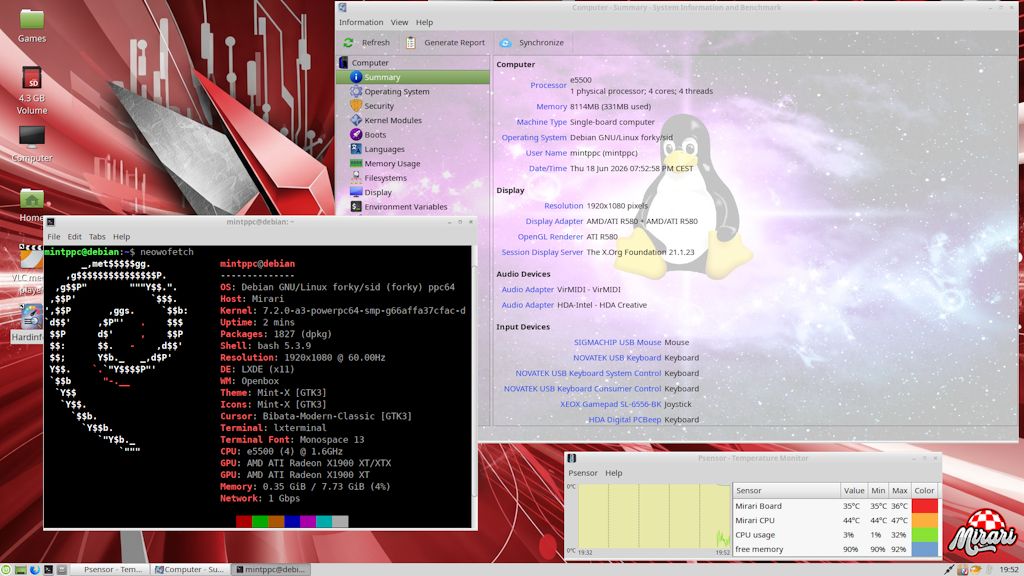Screen dimensions: 1024x576
Task: Click Operating System label in Summary
Action: click(534, 137)
